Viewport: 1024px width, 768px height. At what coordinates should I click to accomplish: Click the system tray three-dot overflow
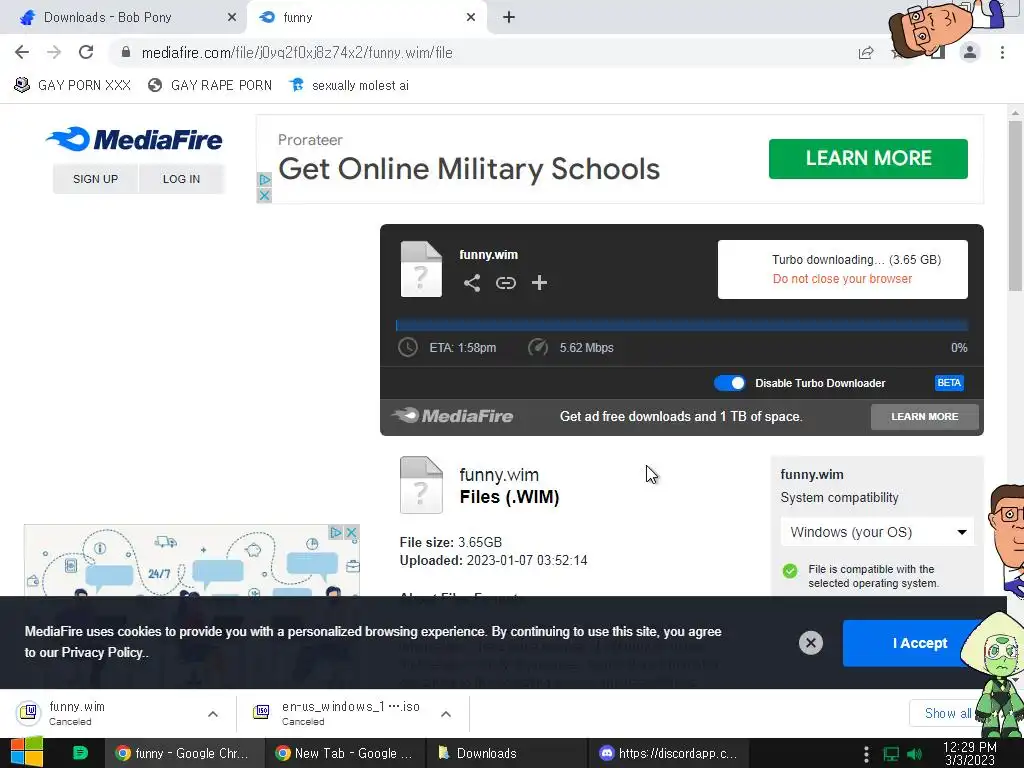866,754
